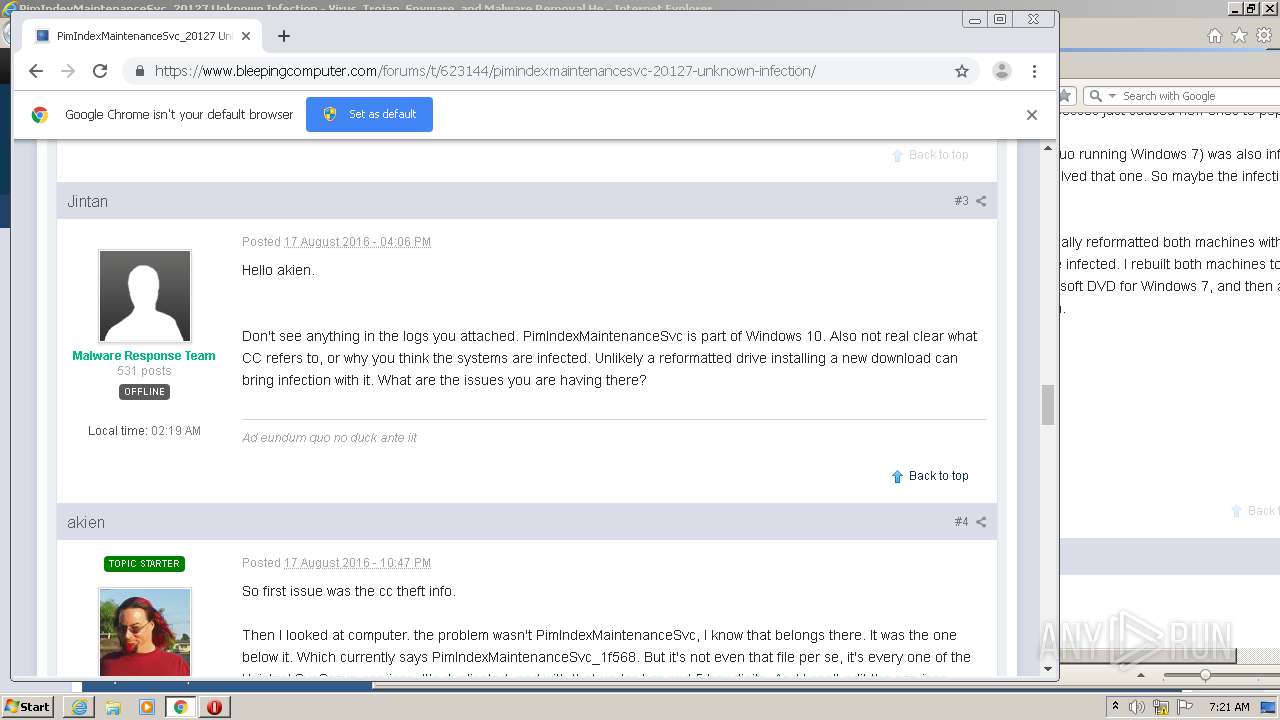
Task: Open Tools gear in background browser
Action: [1264, 36]
